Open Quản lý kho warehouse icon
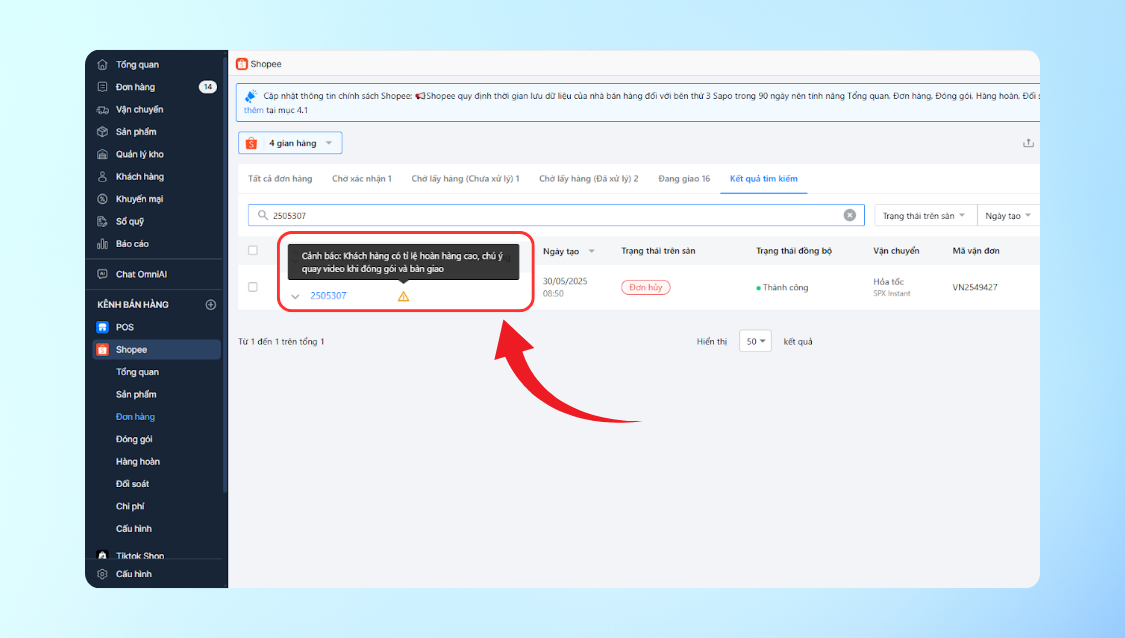This screenshot has height=638, width=1125. click(x=102, y=154)
